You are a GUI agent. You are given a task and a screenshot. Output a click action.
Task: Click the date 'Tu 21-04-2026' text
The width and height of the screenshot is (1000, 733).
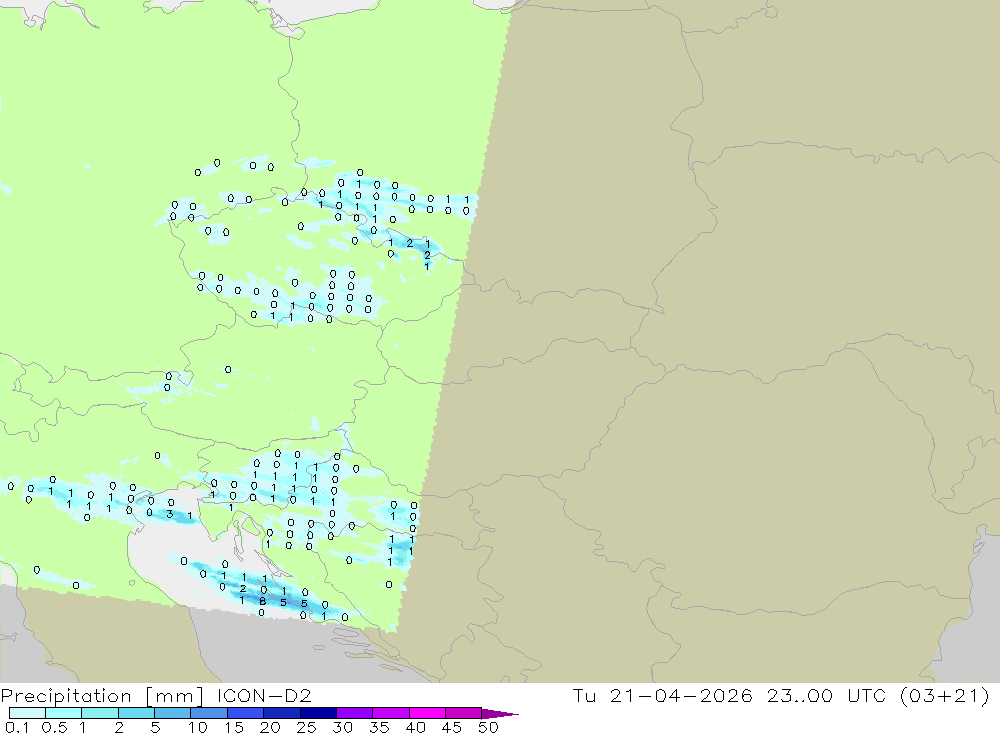tap(663, 695)
